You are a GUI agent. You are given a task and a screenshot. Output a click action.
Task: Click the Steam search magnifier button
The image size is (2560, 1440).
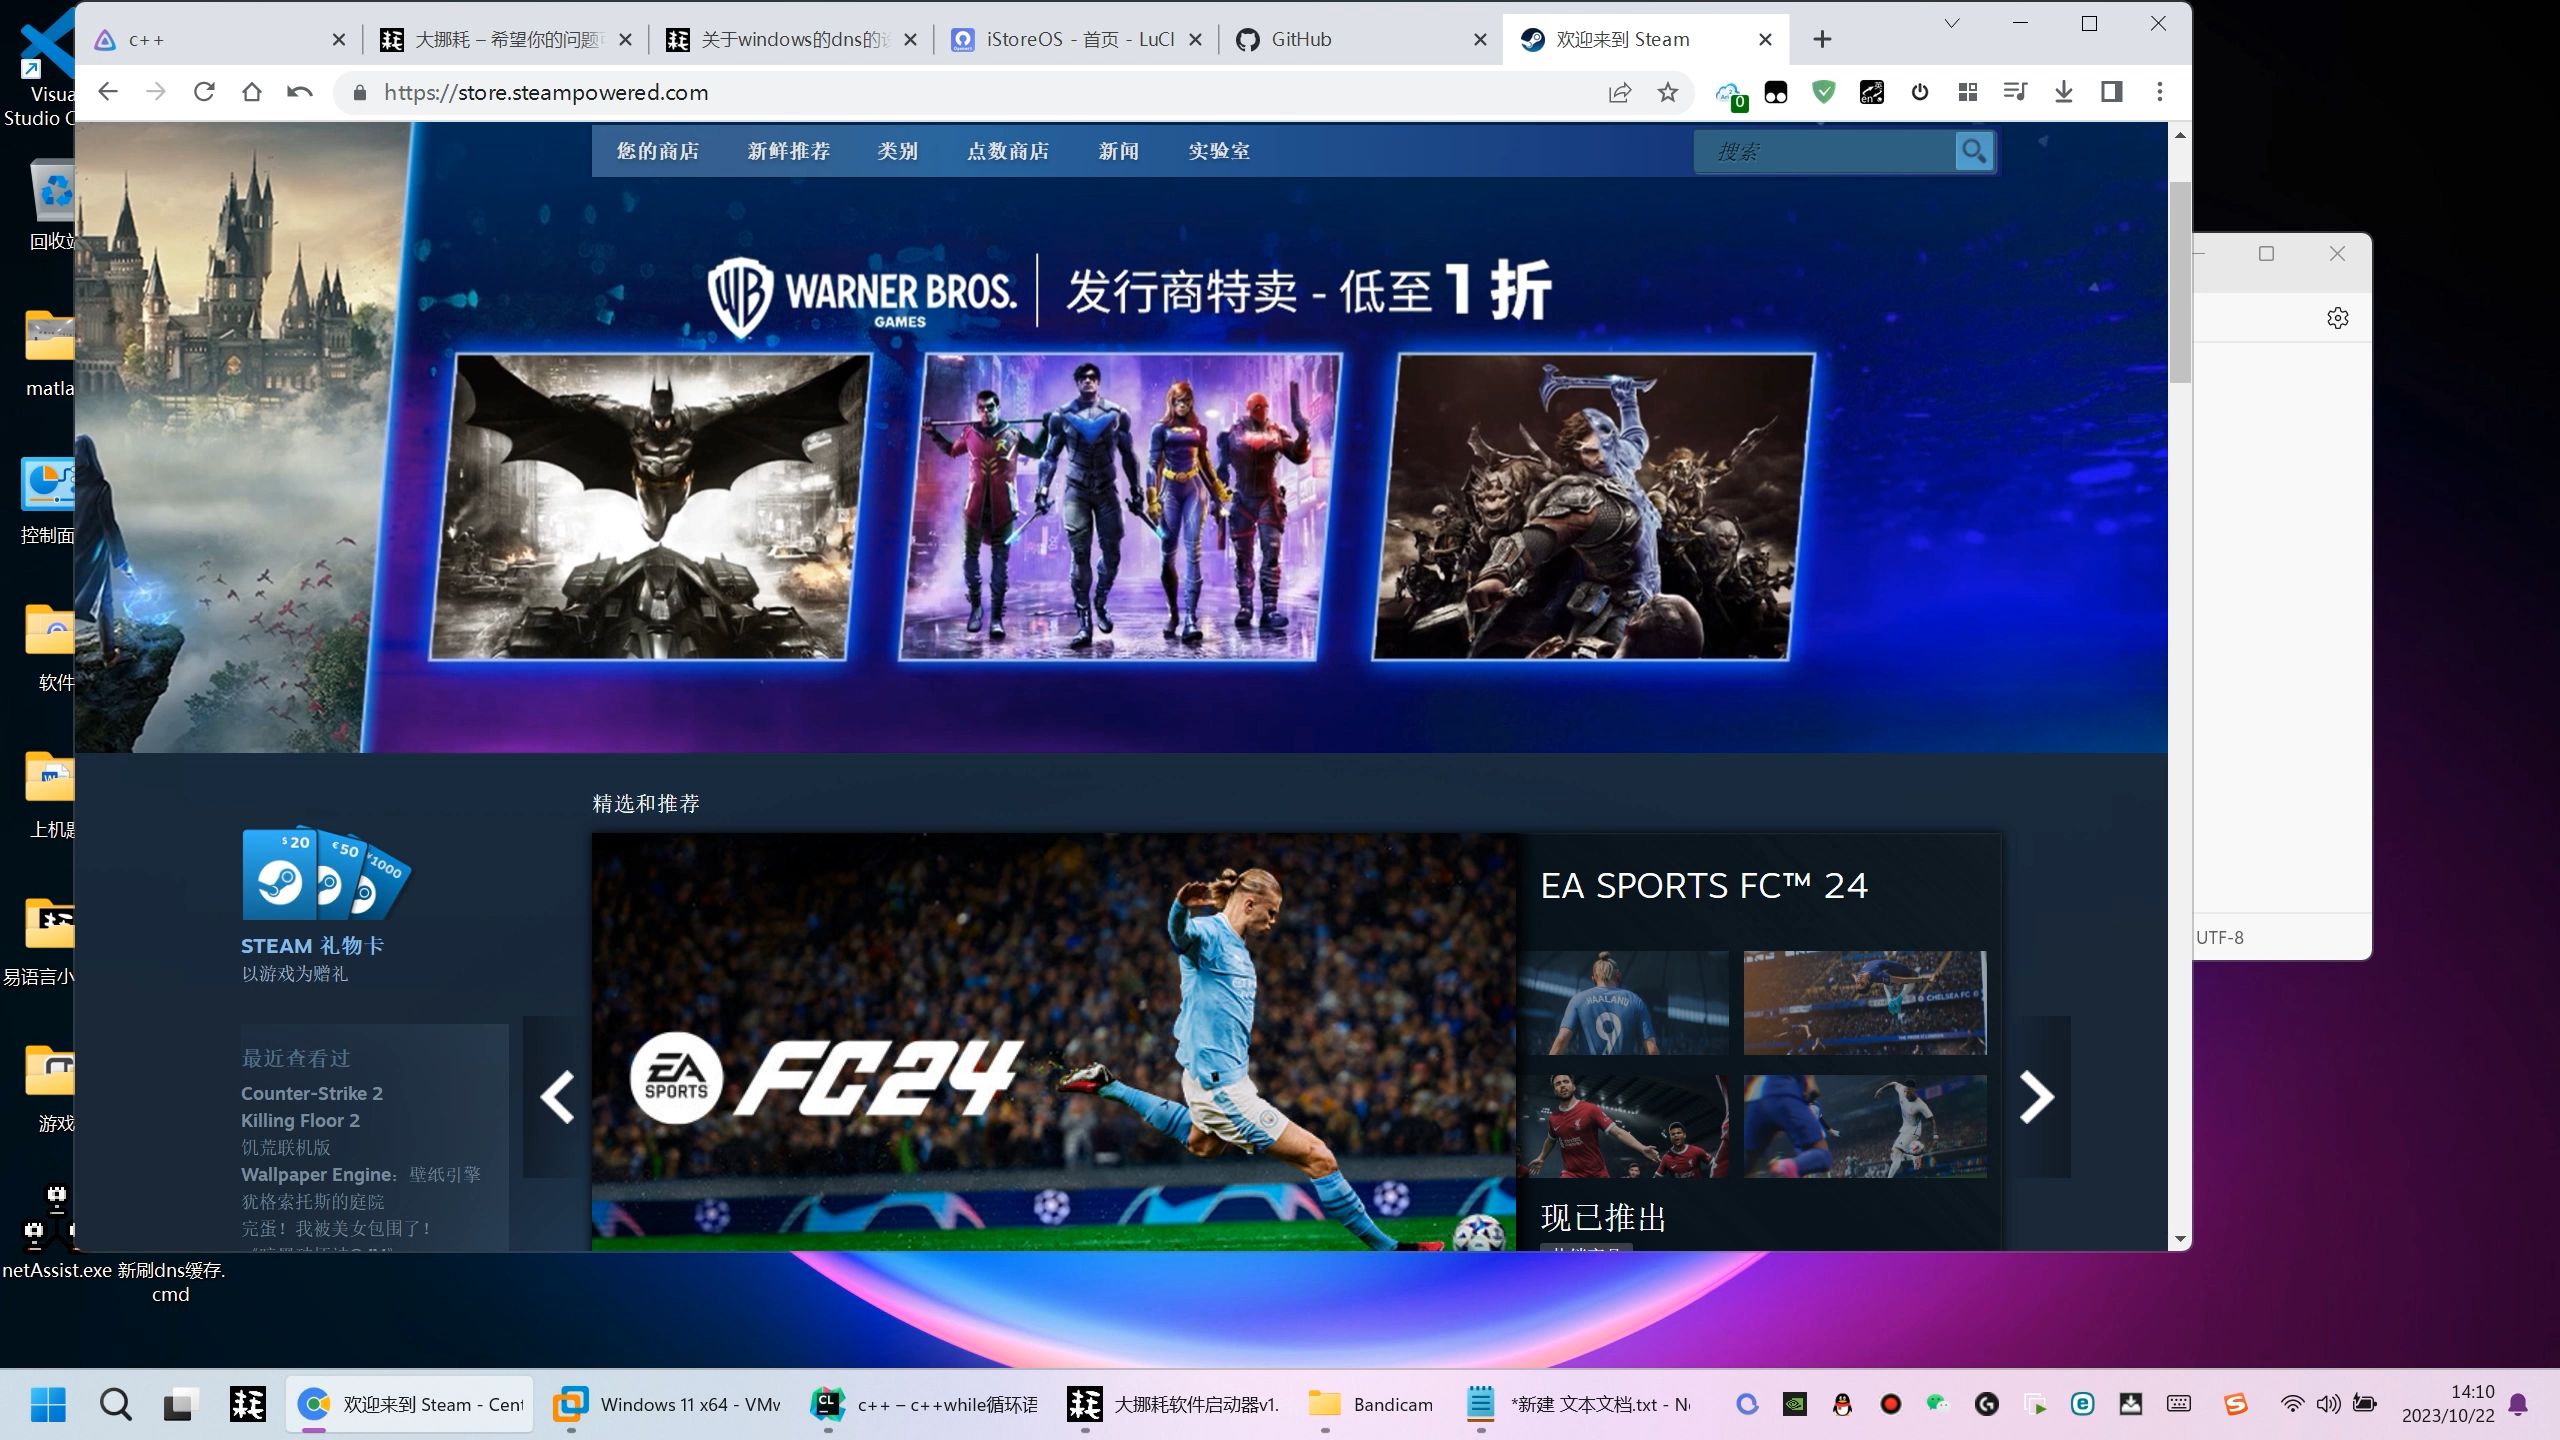[x=1974, y=151]
